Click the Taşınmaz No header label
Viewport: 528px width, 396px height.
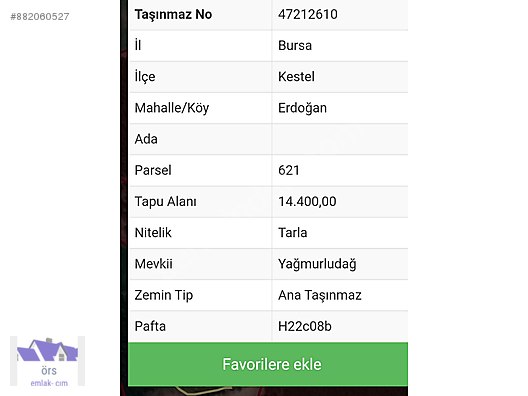pyautogui.click(x=173, y=14)
